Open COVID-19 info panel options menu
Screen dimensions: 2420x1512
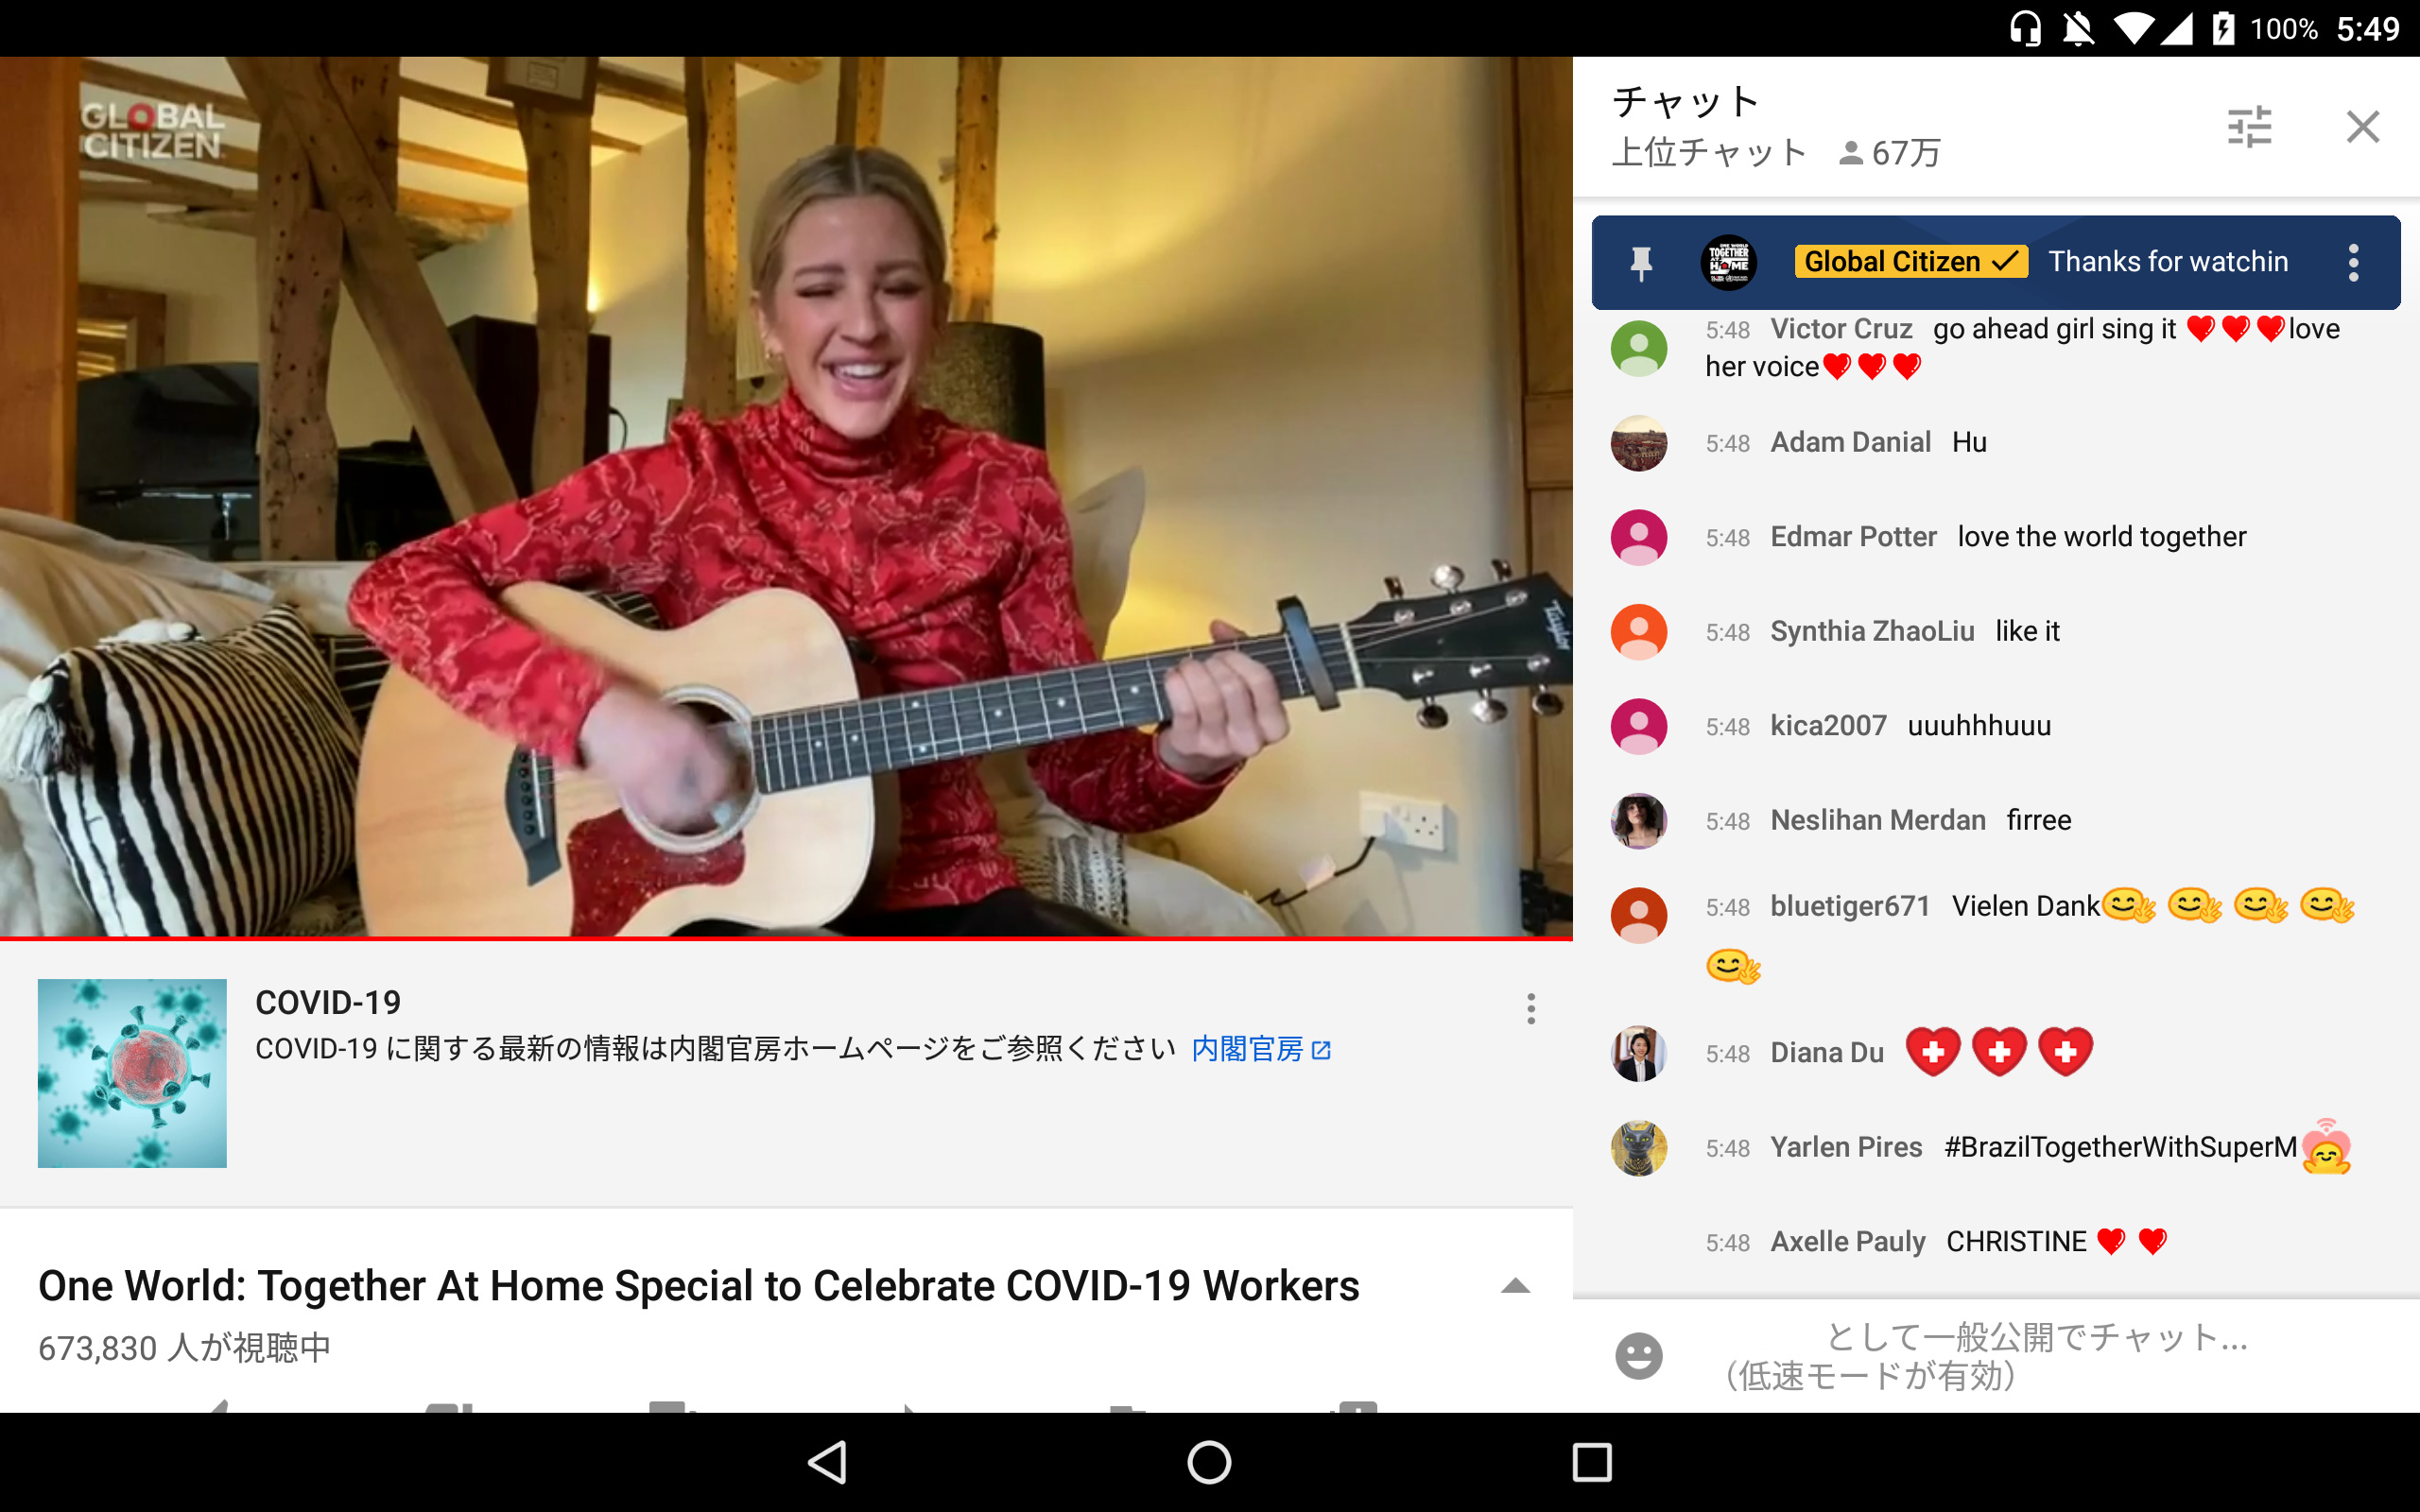[x=1530, y=1008]
